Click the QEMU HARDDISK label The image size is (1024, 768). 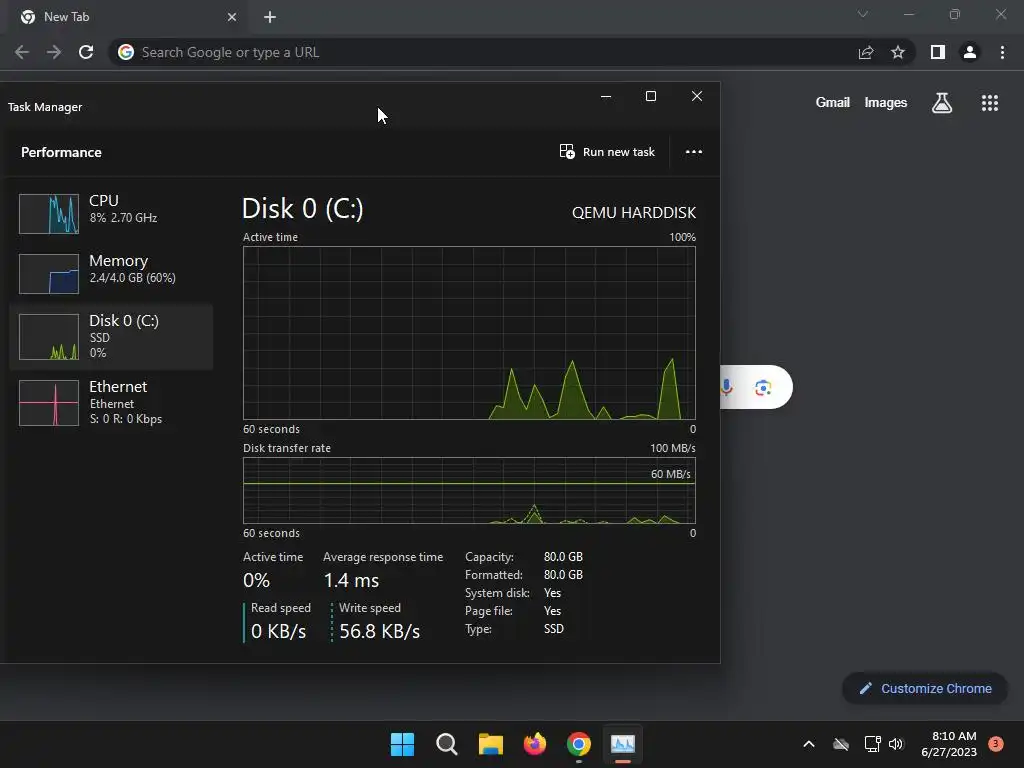coord(633,213)
